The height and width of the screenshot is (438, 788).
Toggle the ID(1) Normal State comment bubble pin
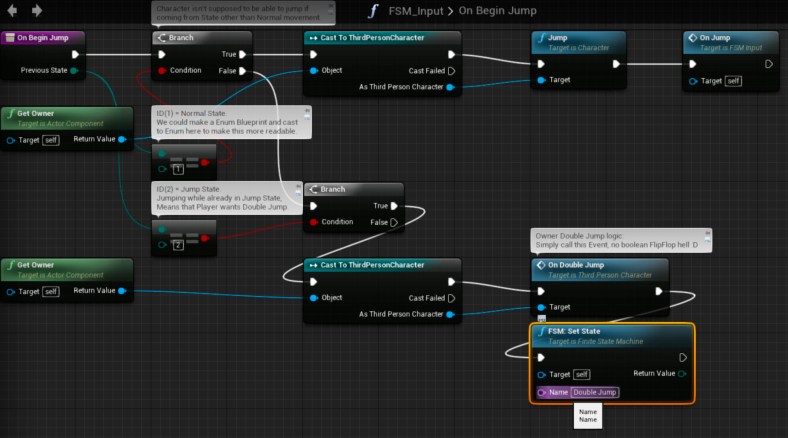(x=306, y=111)
